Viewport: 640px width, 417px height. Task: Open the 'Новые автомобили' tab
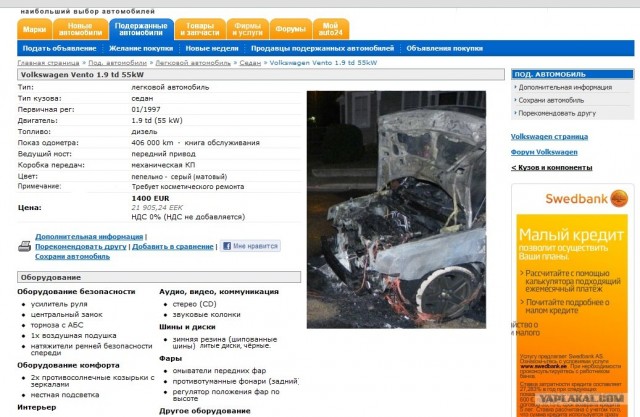[80, 29]
